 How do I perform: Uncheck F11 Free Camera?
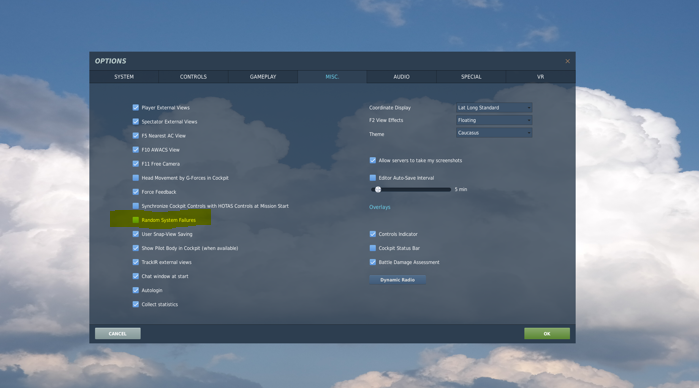click(x=136, y=164)
